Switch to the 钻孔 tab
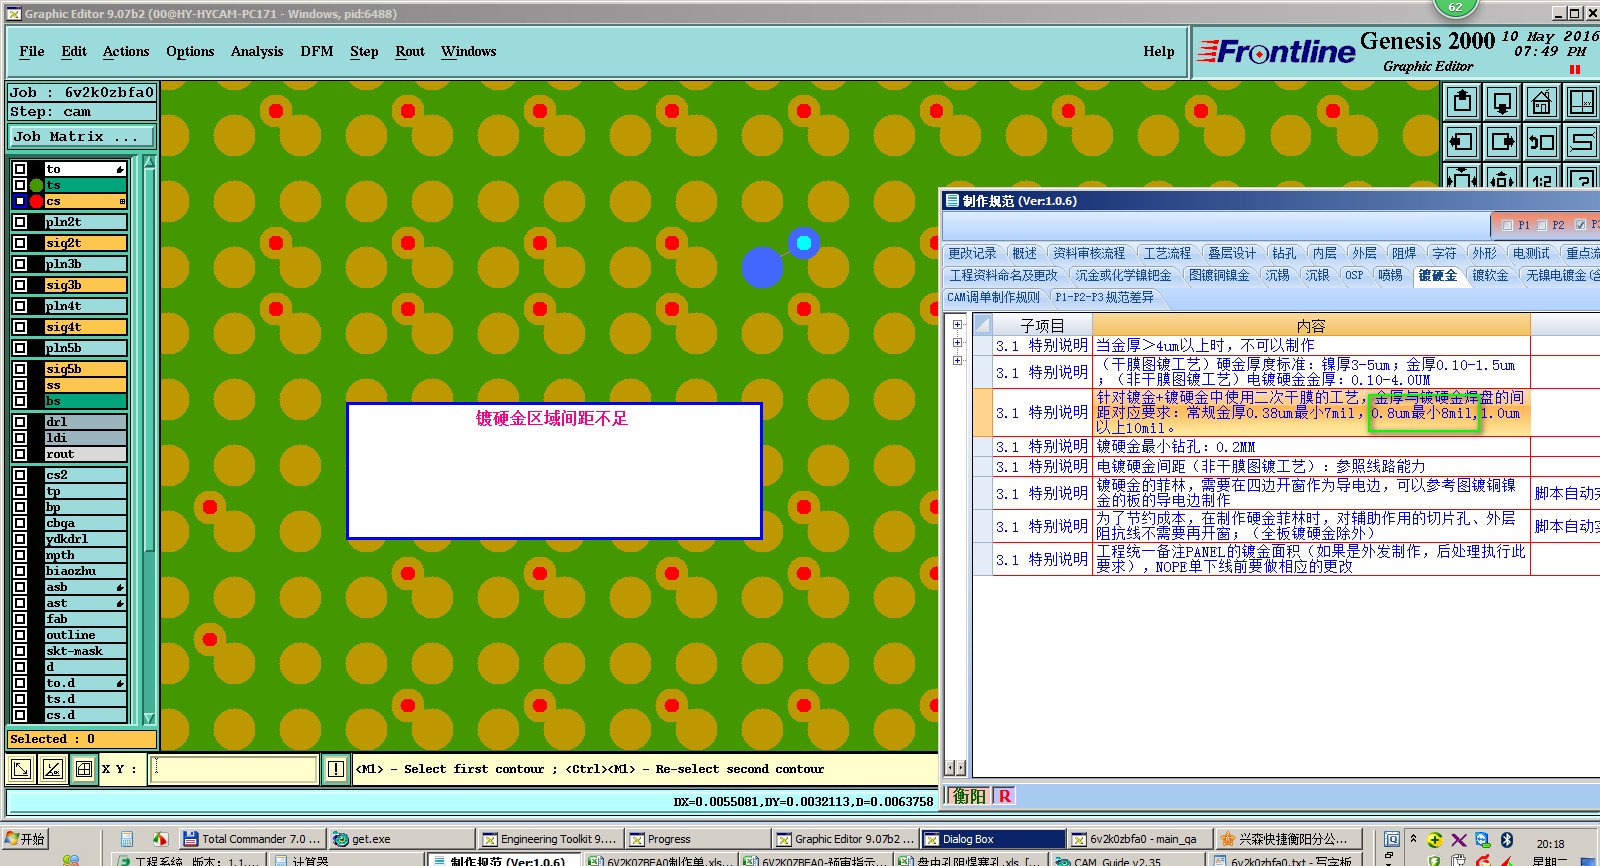This screenshot has width=1600, height=866. (x=1284, y=253)
